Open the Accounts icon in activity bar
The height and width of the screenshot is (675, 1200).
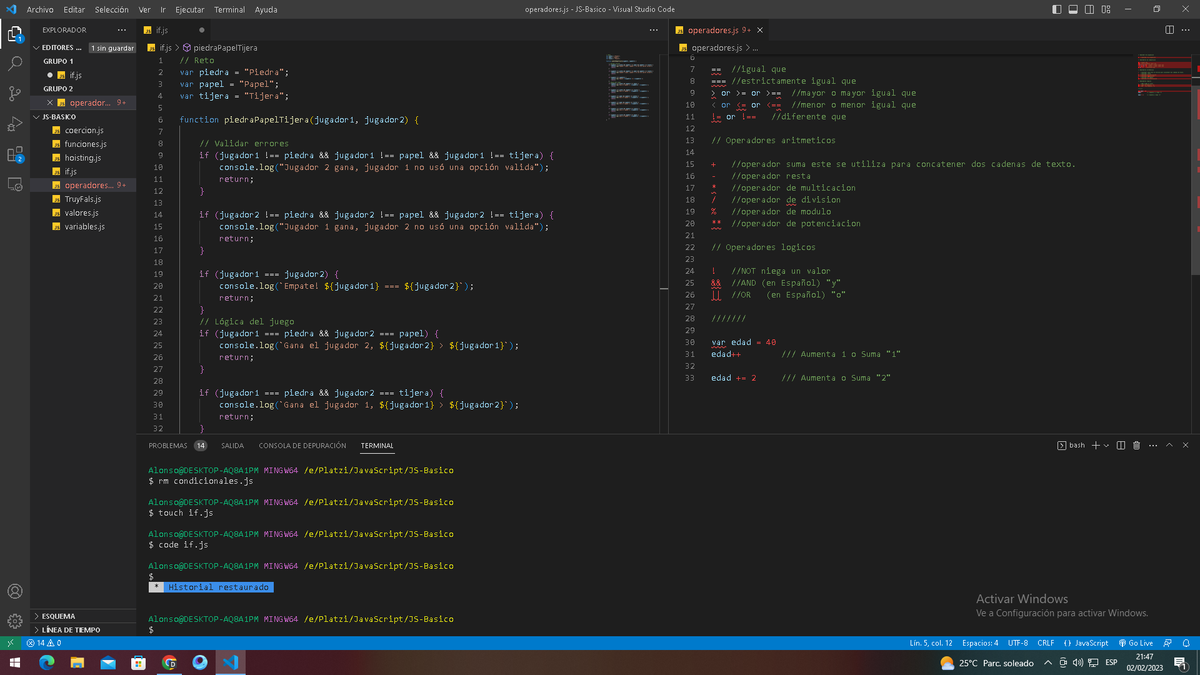[15, 591]
